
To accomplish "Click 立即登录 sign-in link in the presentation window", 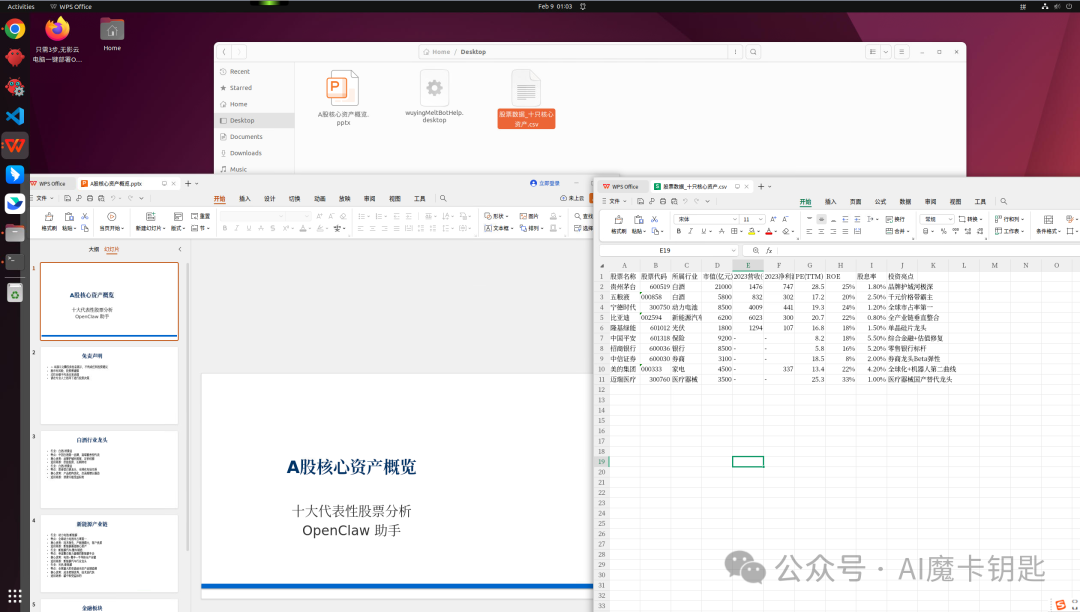I will coord(545,183).
